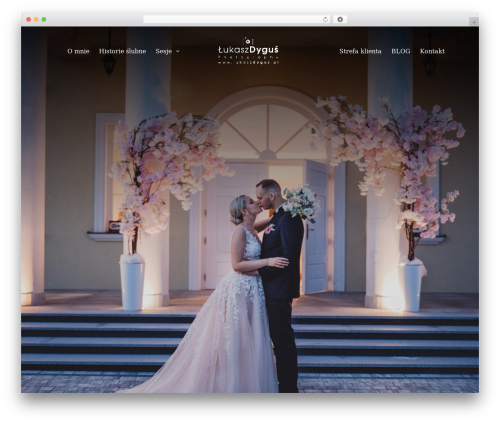Click the bride's bouquet in the photo
500x423 pixels.
click(301, 203)
